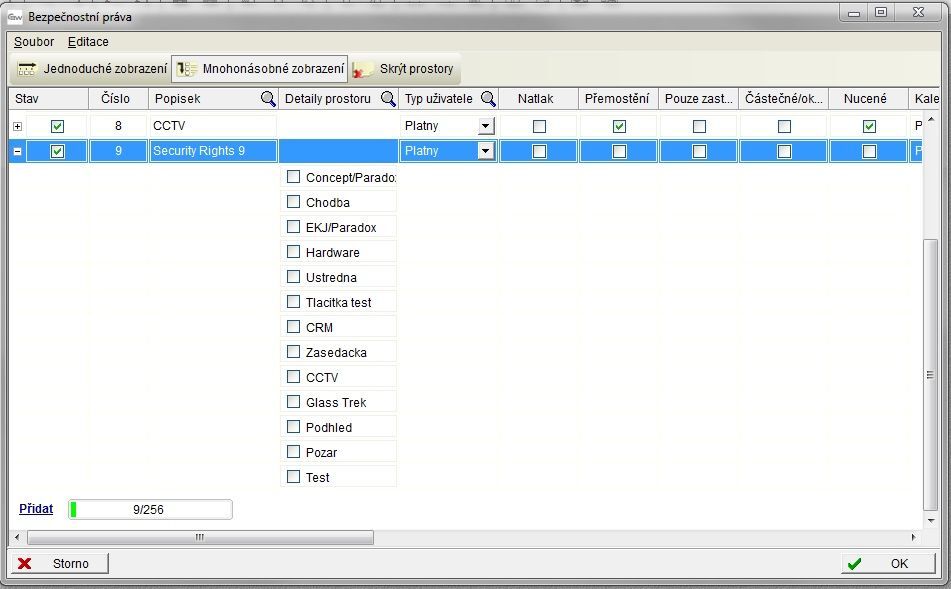Click the horizontal scrollbar thumb
Viewport: 951px width, 589px height.
[200, 537]
